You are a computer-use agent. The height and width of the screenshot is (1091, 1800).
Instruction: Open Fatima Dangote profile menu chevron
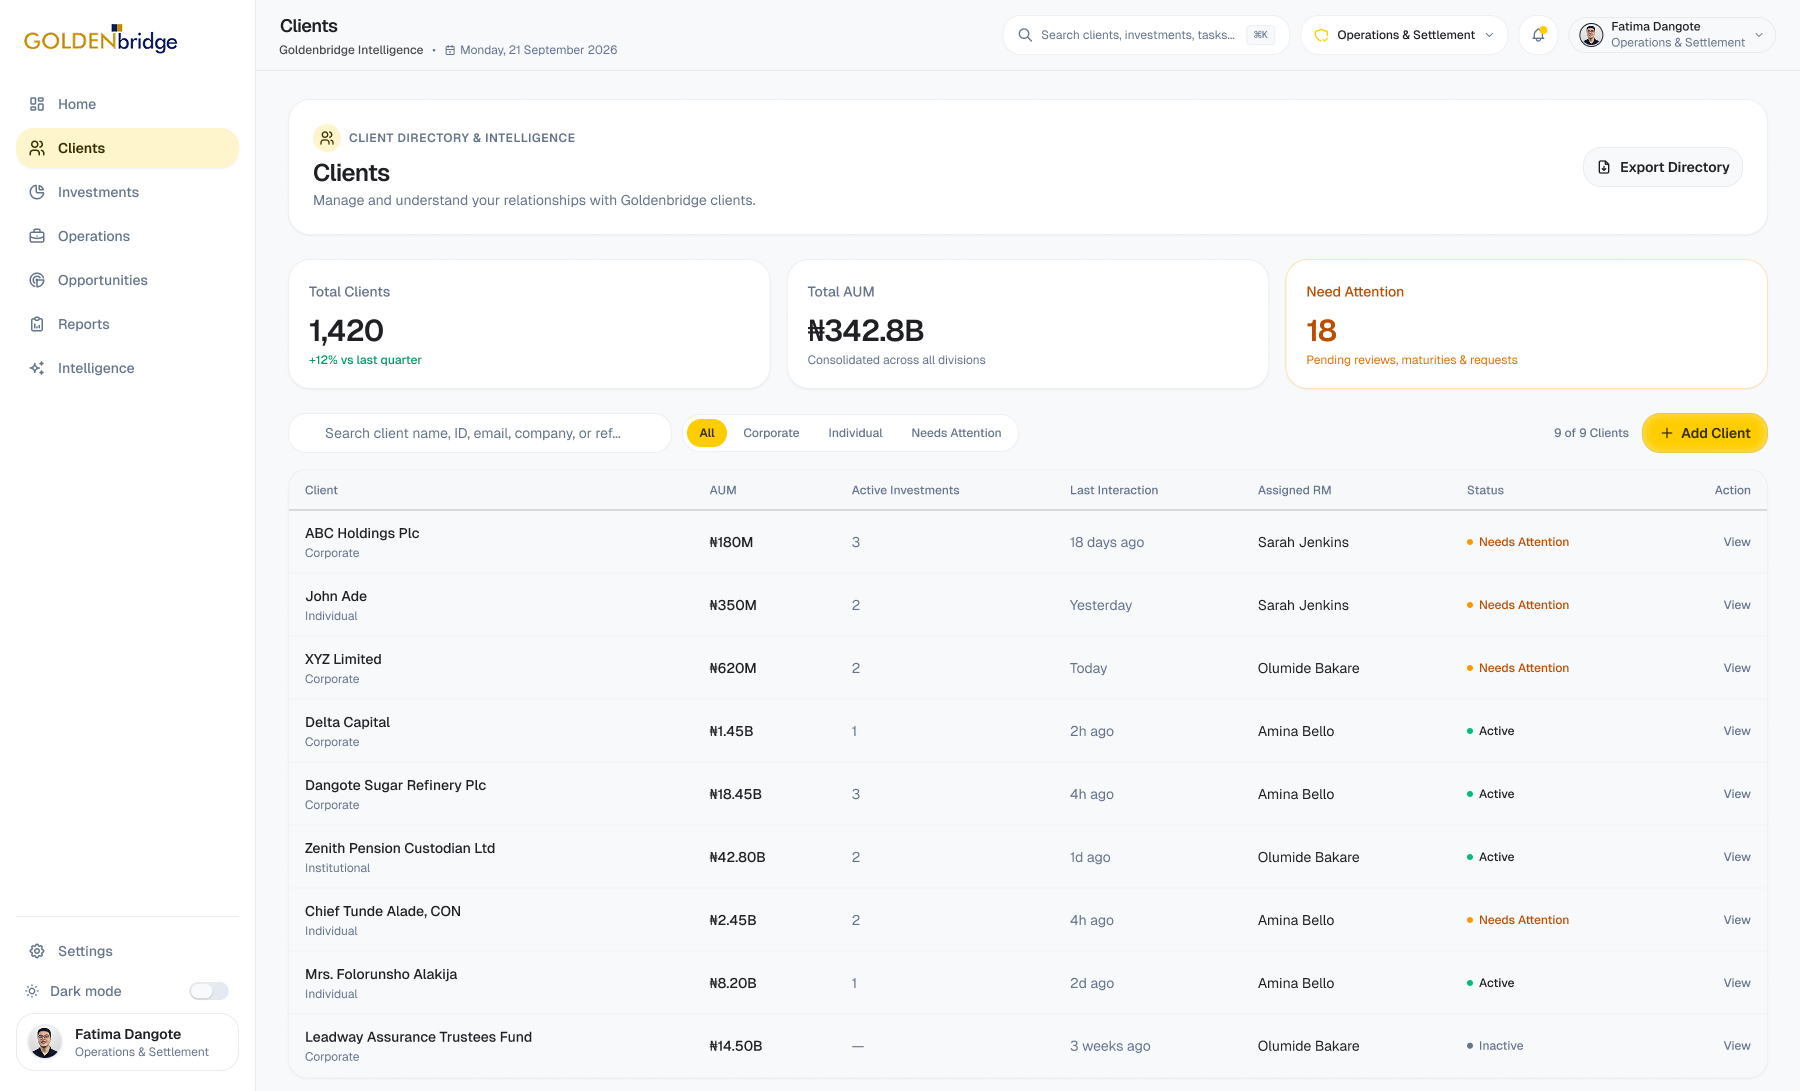click(1759, 35)
